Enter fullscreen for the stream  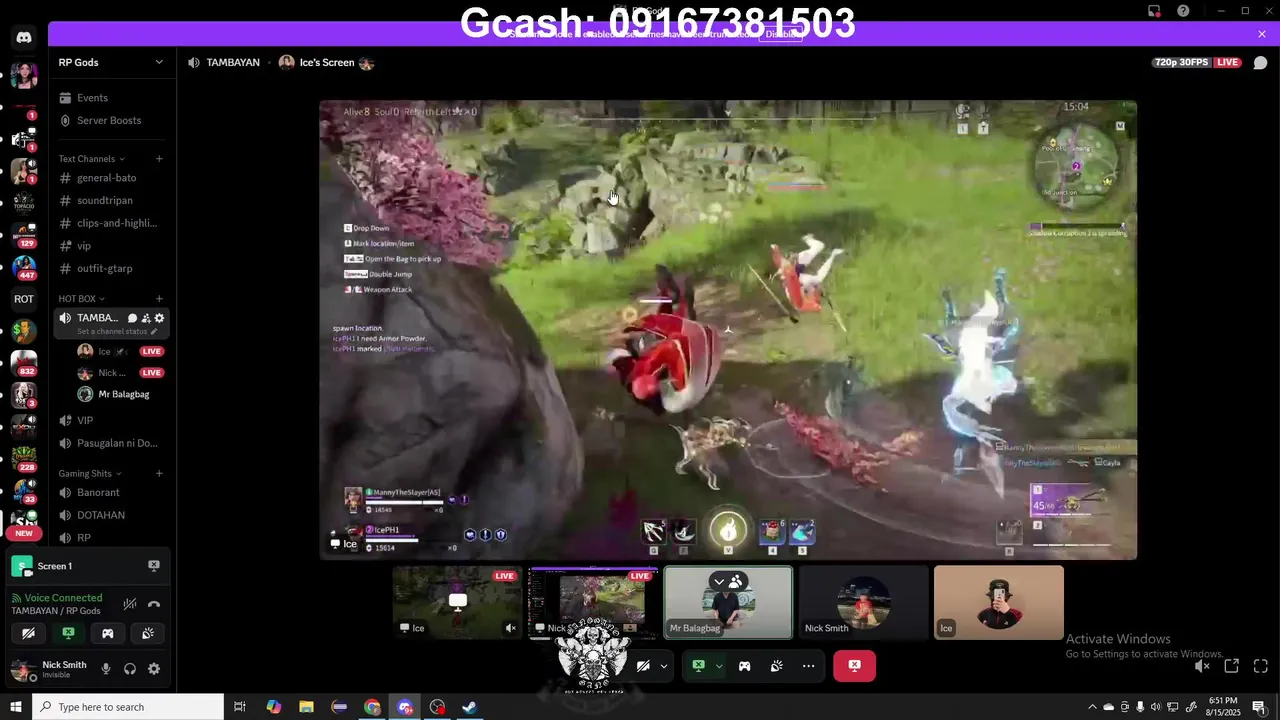point(1261,666)
